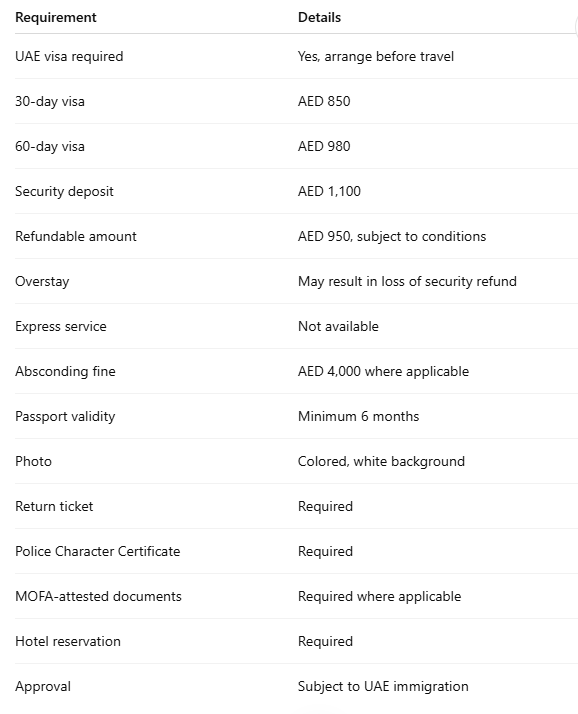Select the Security deposit label
Viewport: 578px width, 714px height.
coord(64,191)
